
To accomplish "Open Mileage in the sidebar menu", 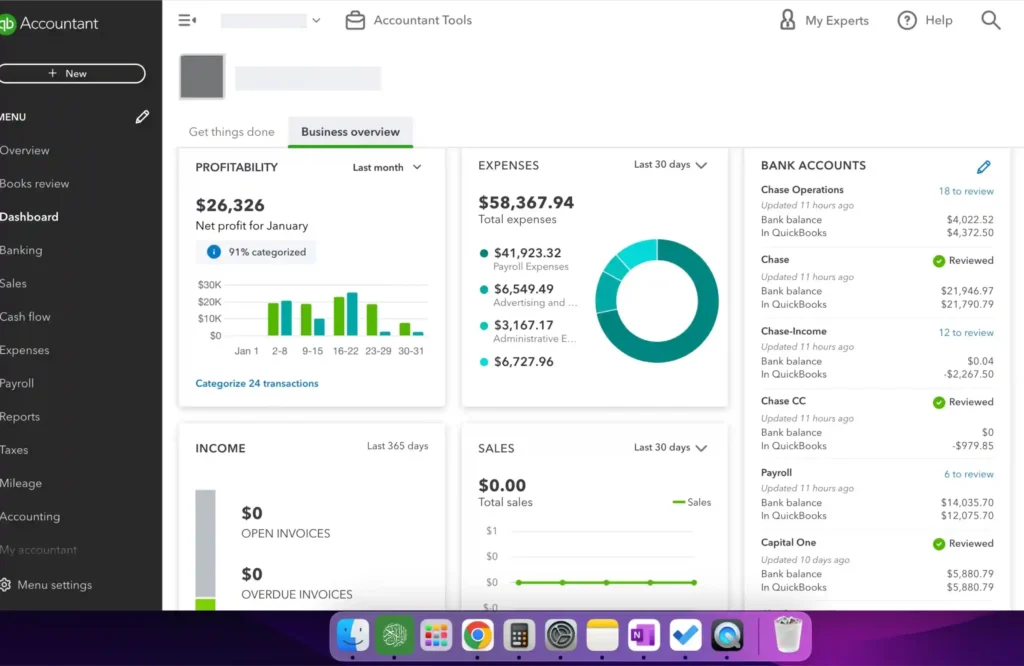I will [x=21, y=483].
